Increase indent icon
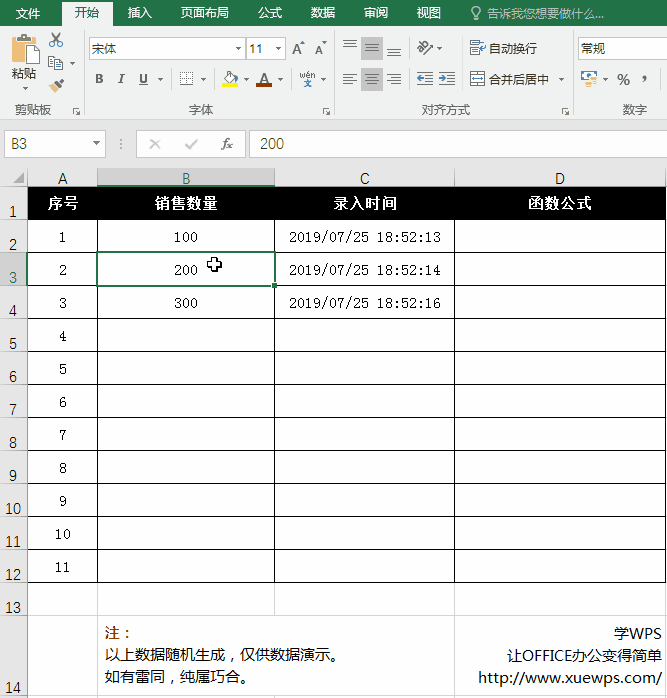Viewport: 667px width, 698px height. pos(447,79)
